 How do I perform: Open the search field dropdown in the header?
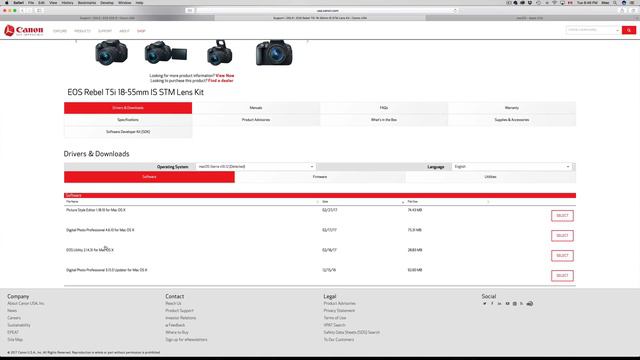[617, 30]
